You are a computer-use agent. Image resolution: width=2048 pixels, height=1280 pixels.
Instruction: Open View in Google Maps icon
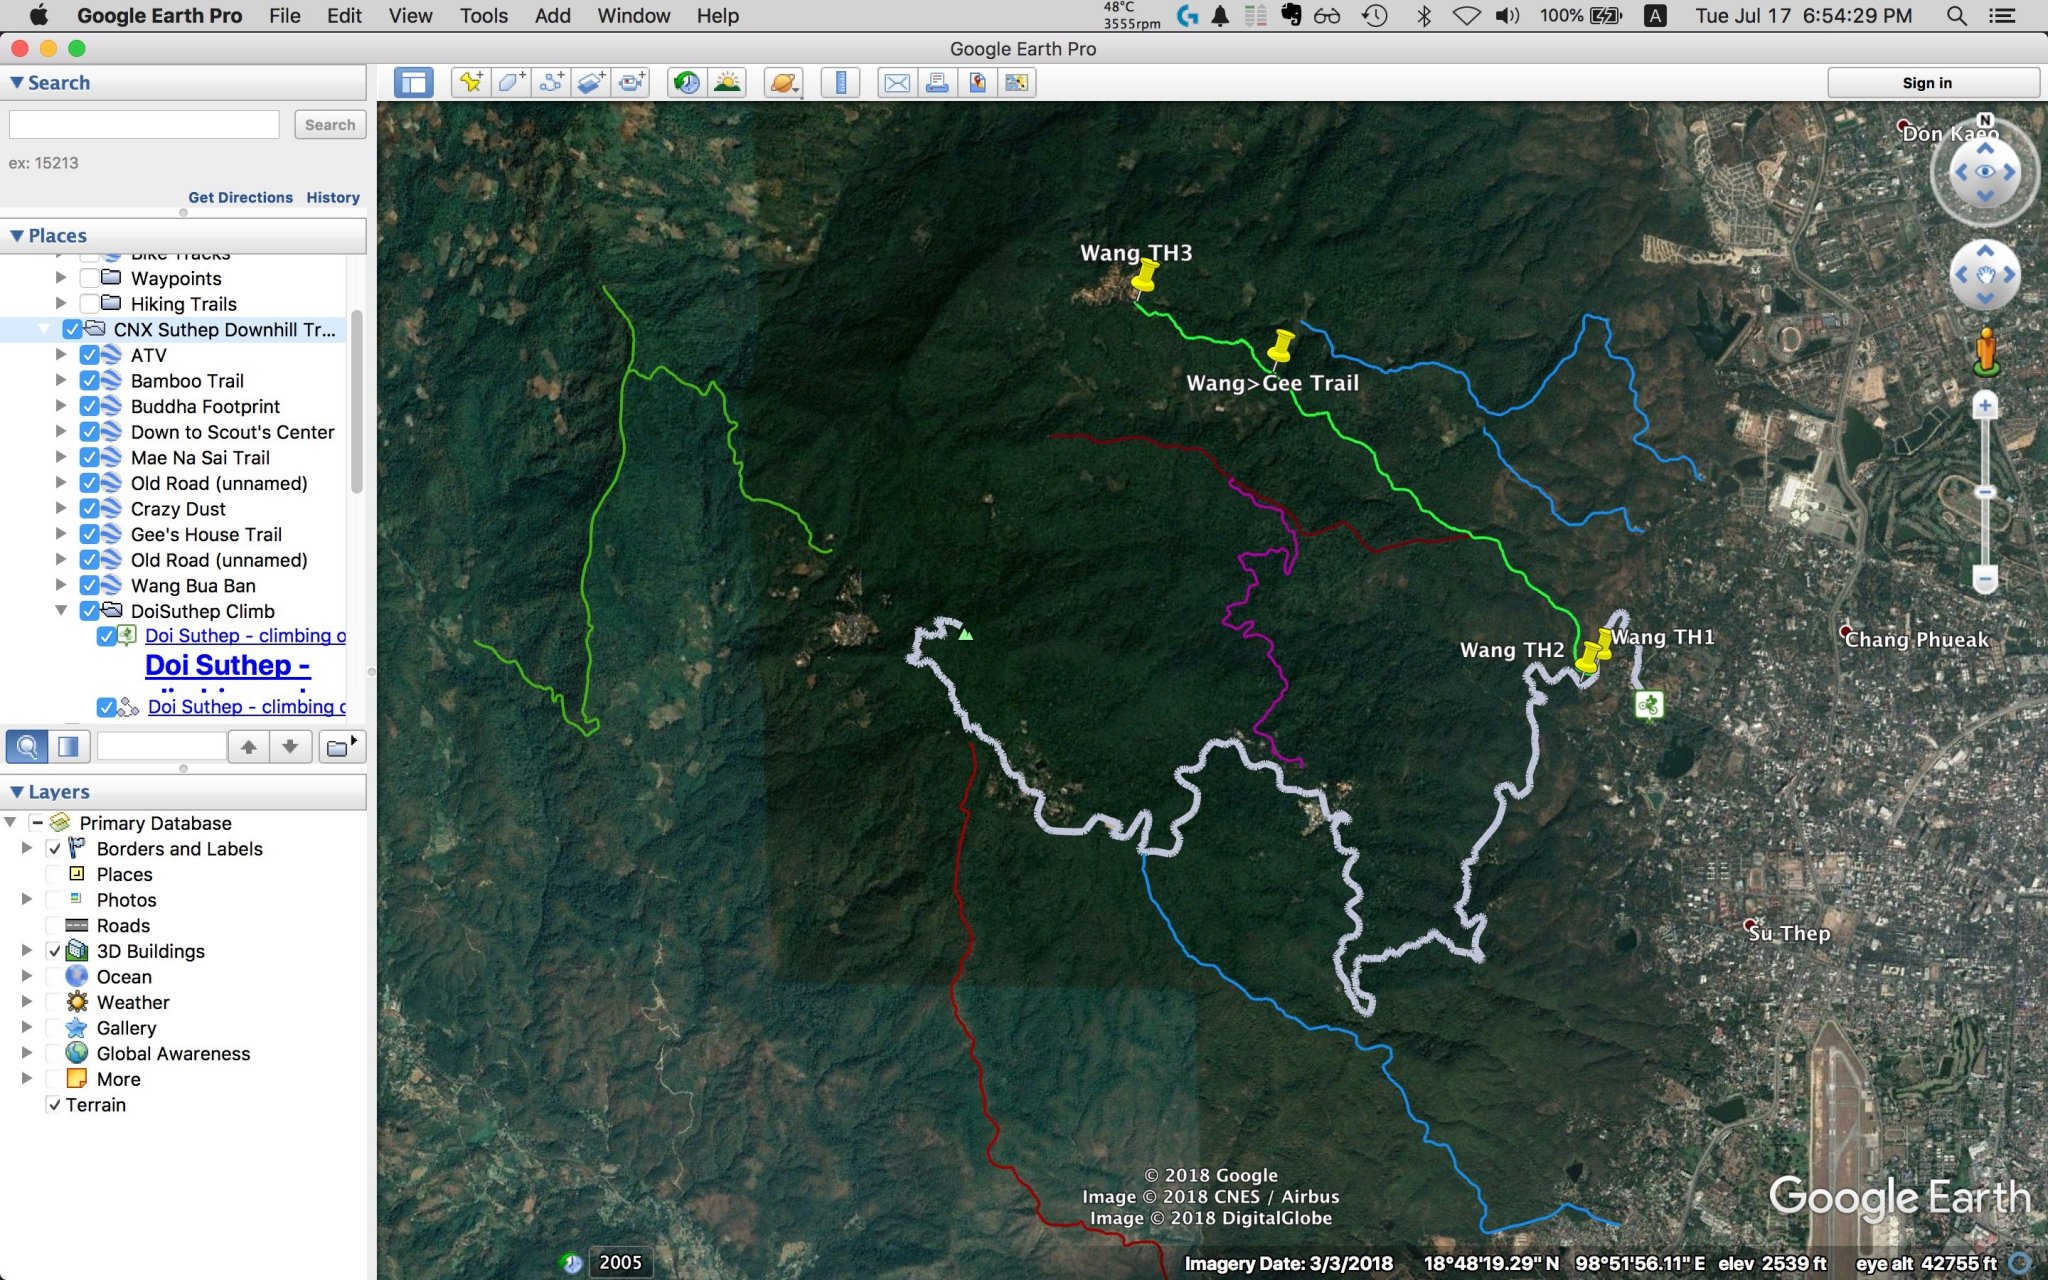click(x=1017, y=83)
